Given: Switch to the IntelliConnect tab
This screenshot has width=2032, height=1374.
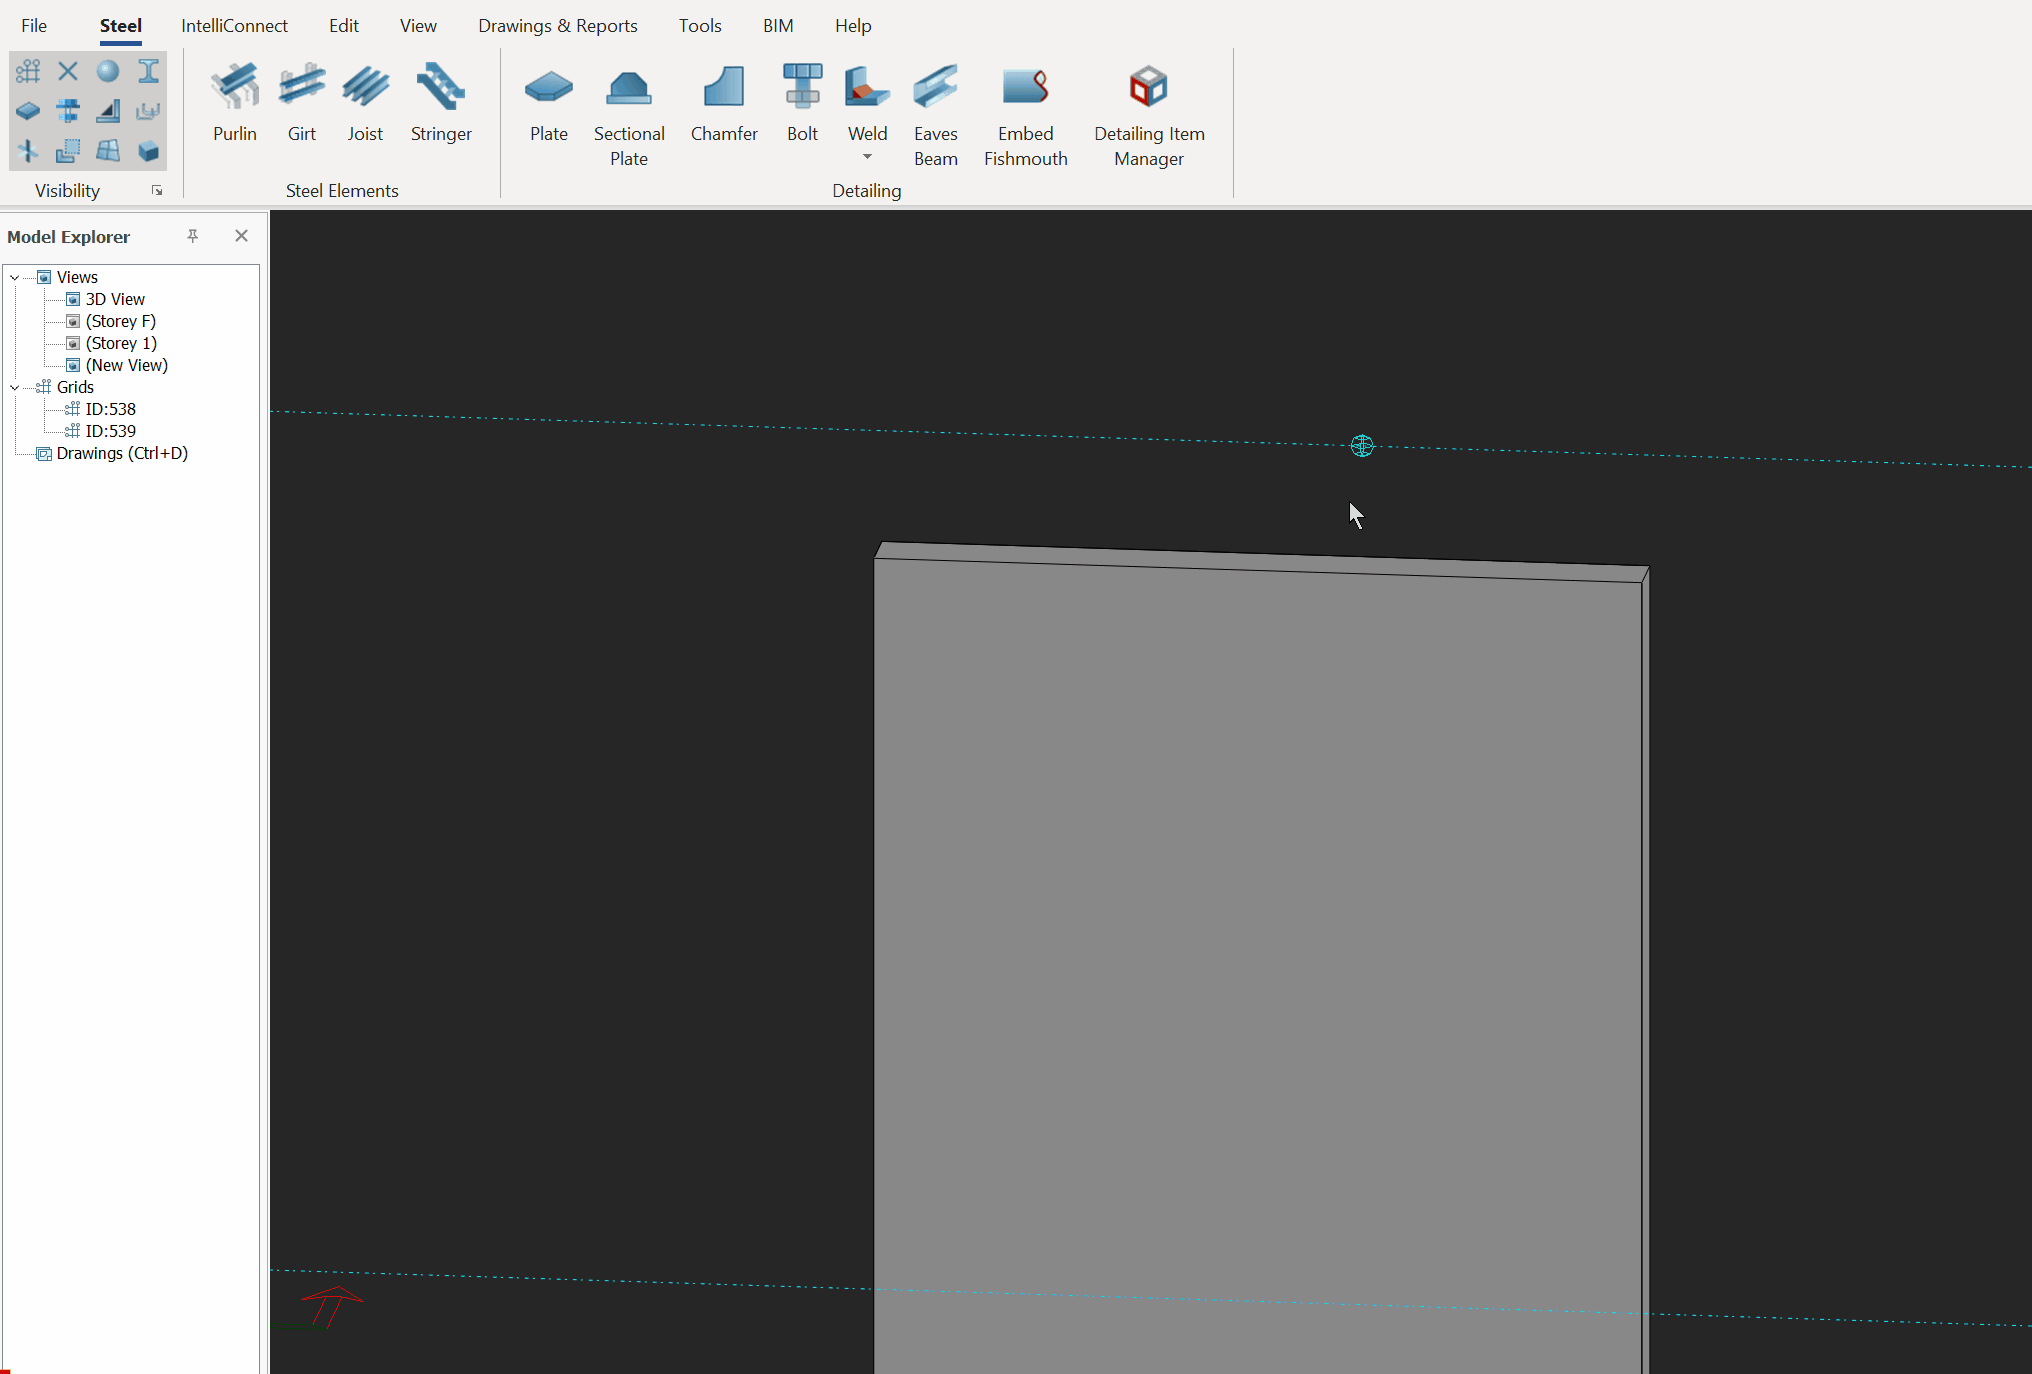Looking at the screenshot, I should coord(234,26).
